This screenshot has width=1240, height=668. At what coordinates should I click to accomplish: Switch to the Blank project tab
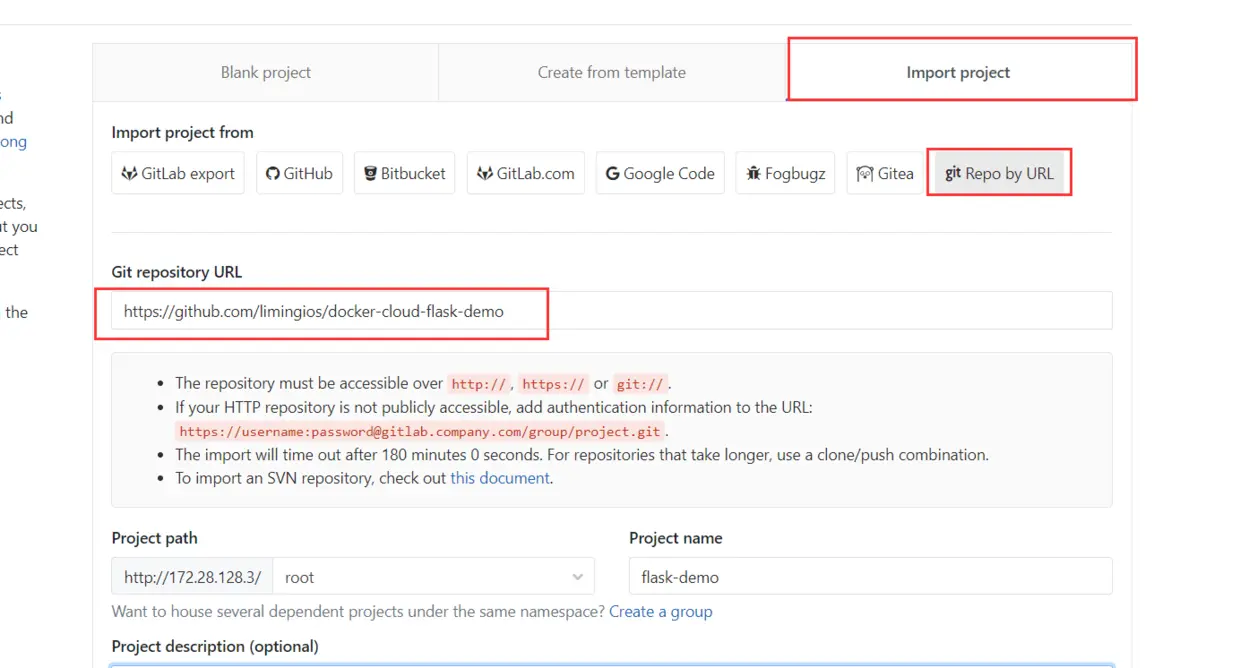click(265, 72)
